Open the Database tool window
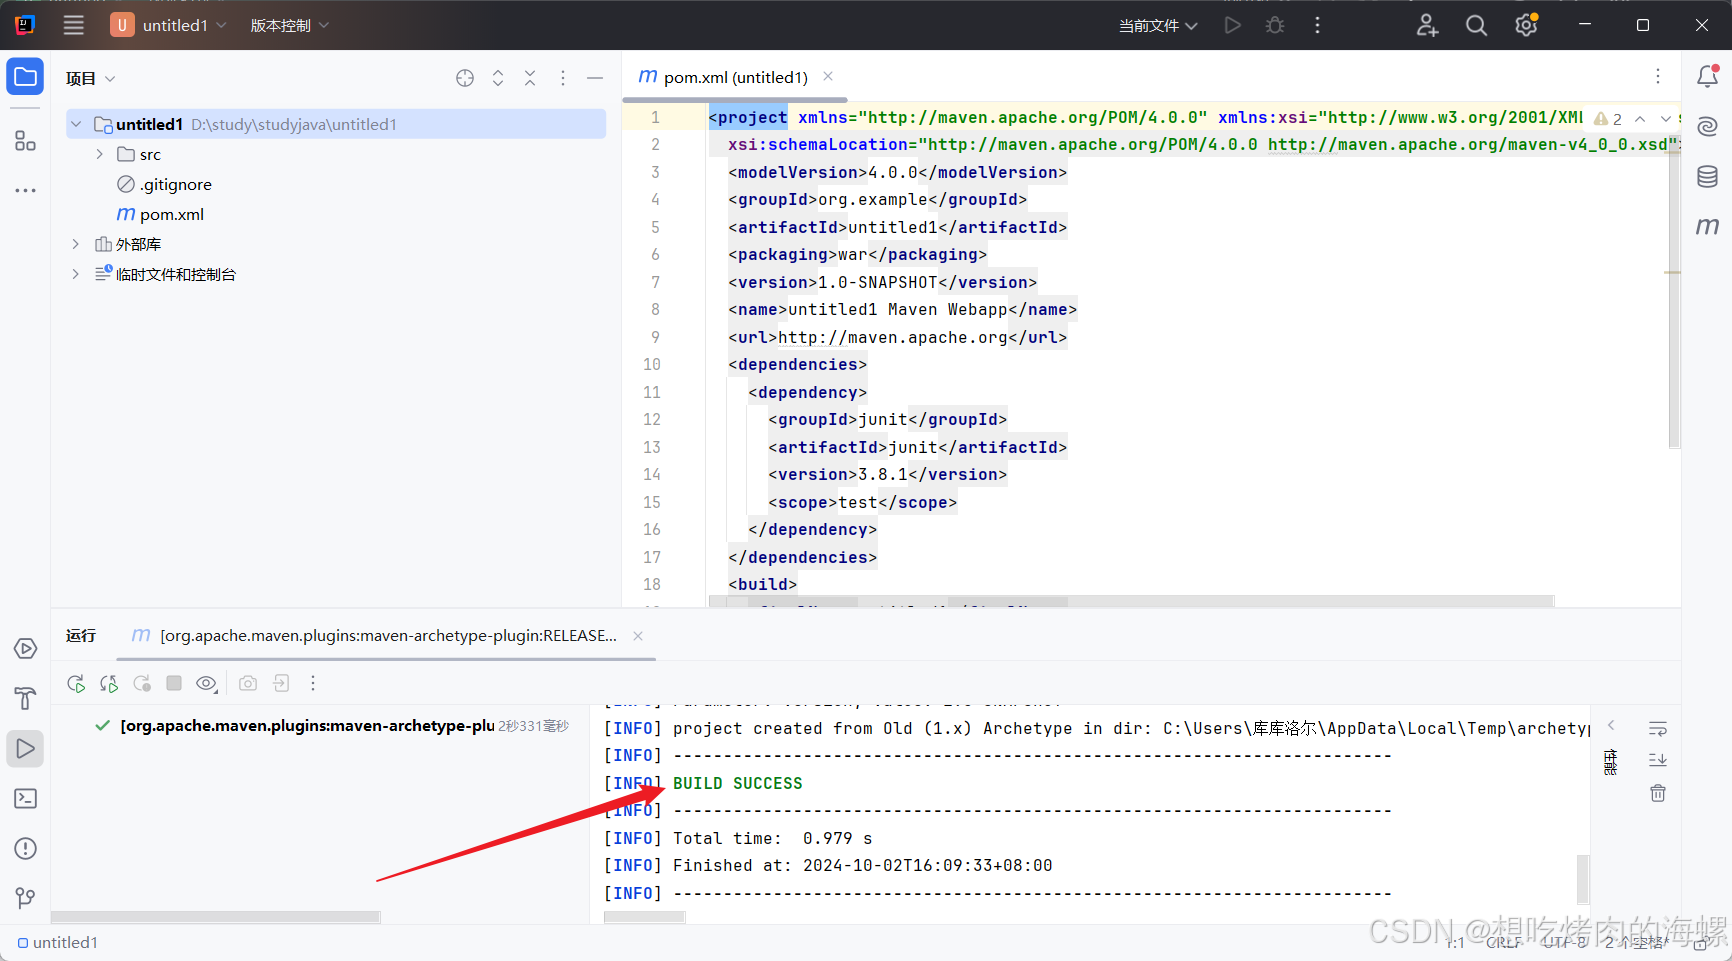1732x961 pixels. click(1707, 177)
